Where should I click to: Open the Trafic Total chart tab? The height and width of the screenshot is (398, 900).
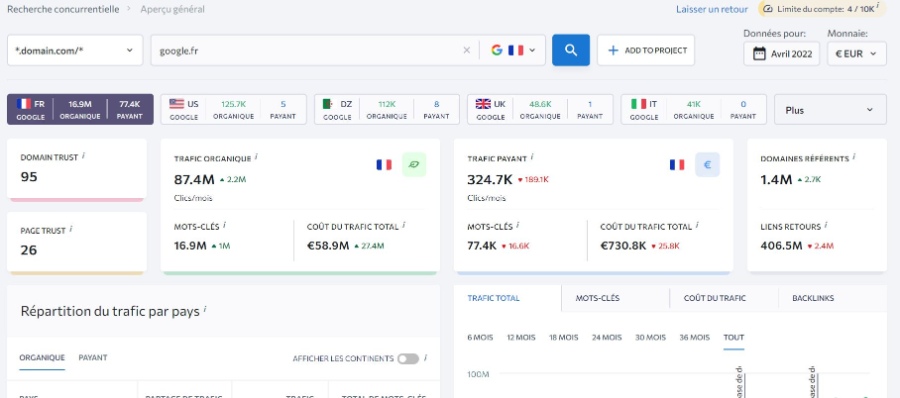[507, 298]
